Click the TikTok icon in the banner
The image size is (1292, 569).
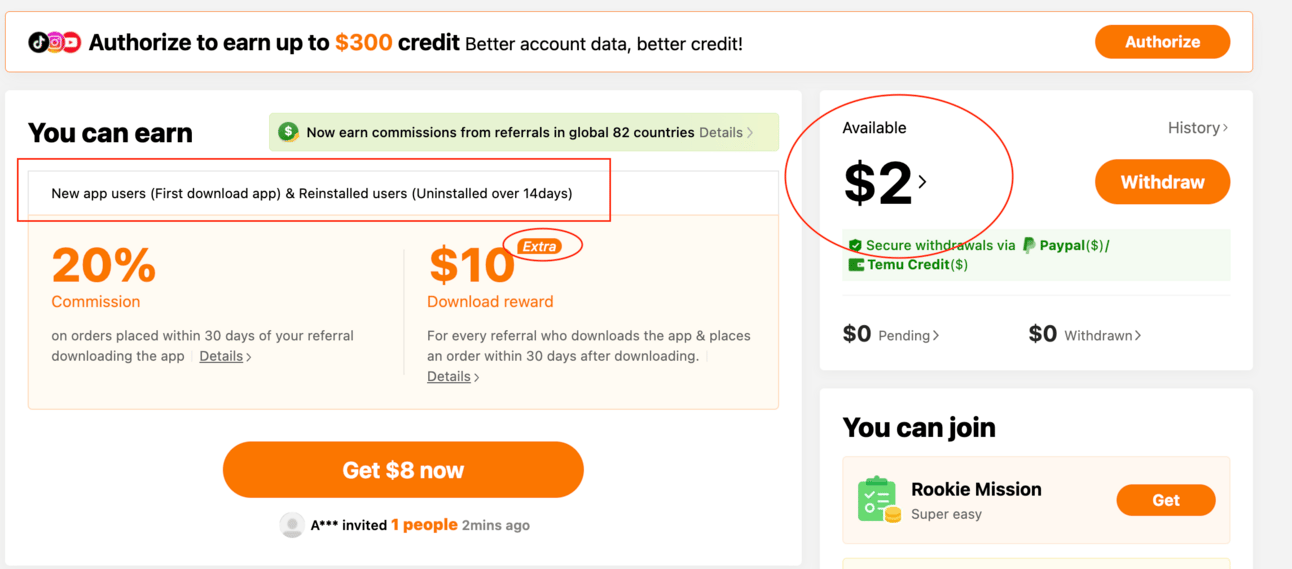pos(38,42)
